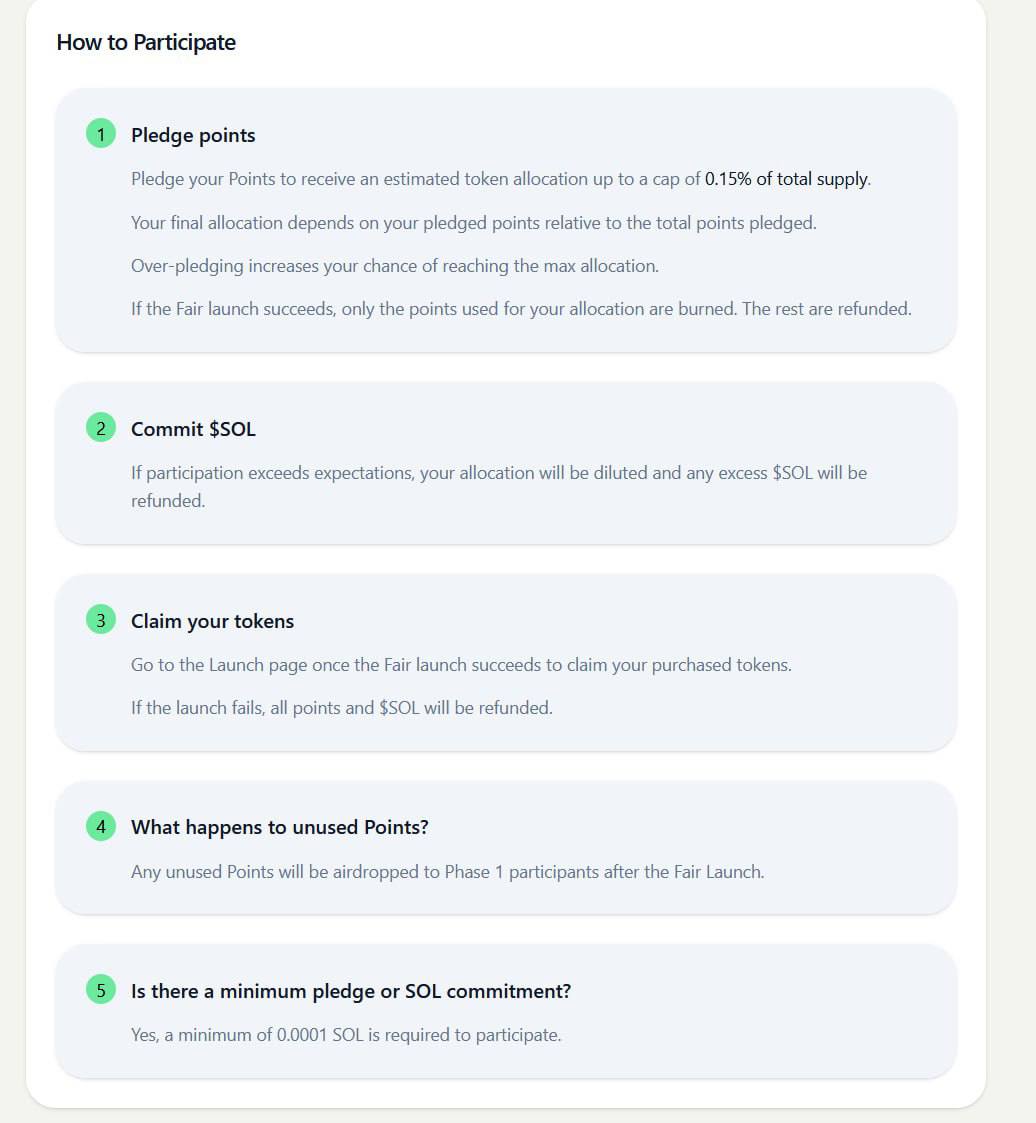Click 'Your final allocation depends' sentence
The image size is (1036, 1123).
point(473,223)
